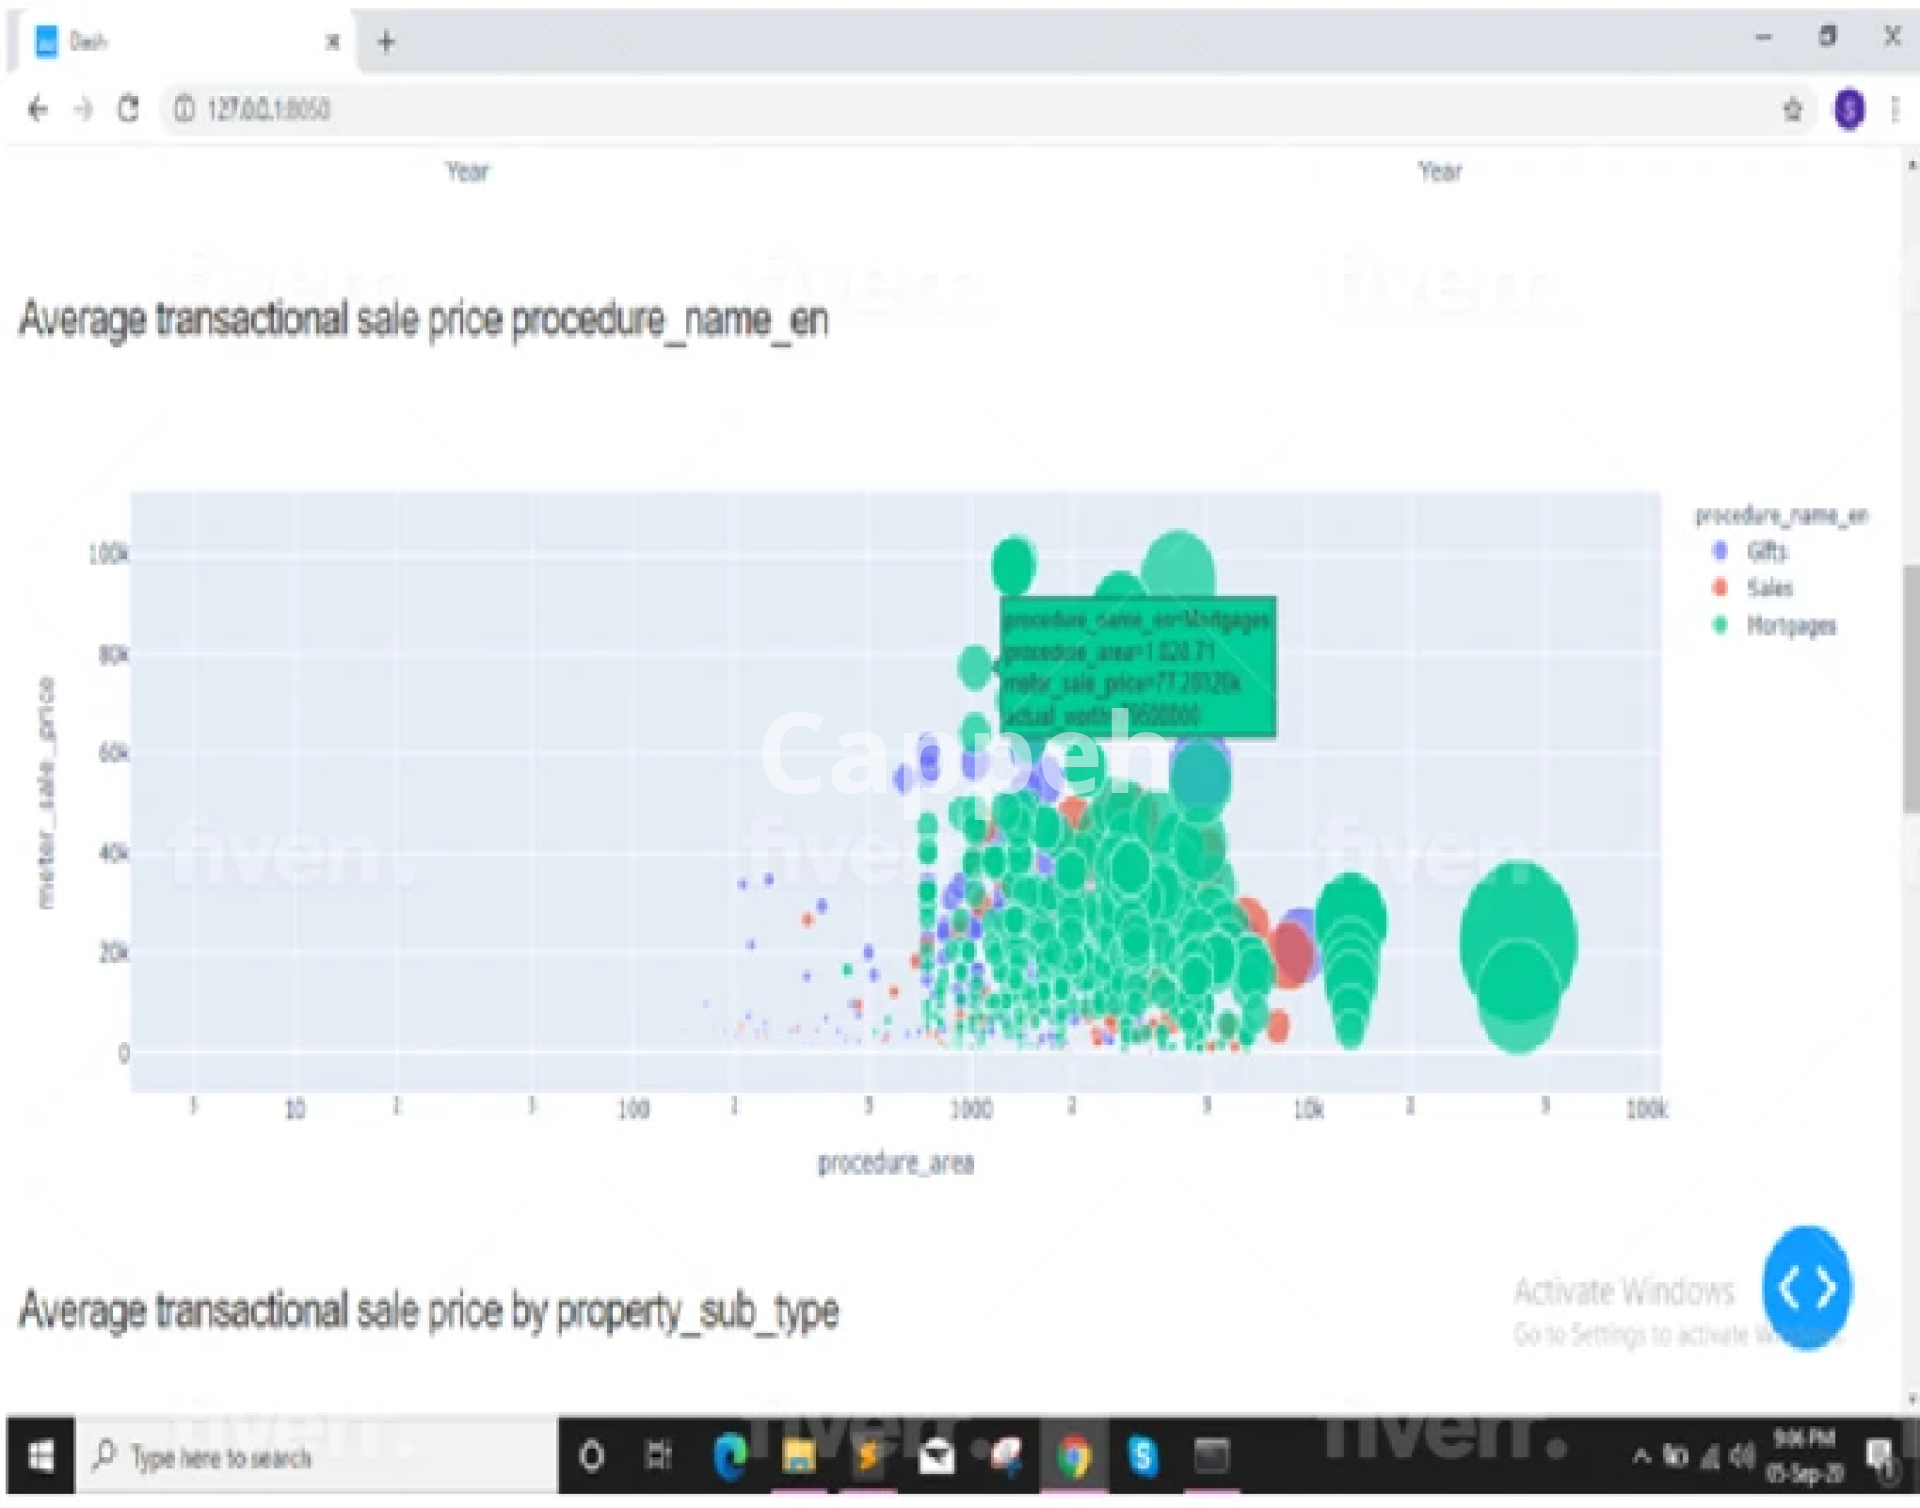Click the blue Dash debug menu button
Screen dimensions: 1920x1508
[1806, 1288]
